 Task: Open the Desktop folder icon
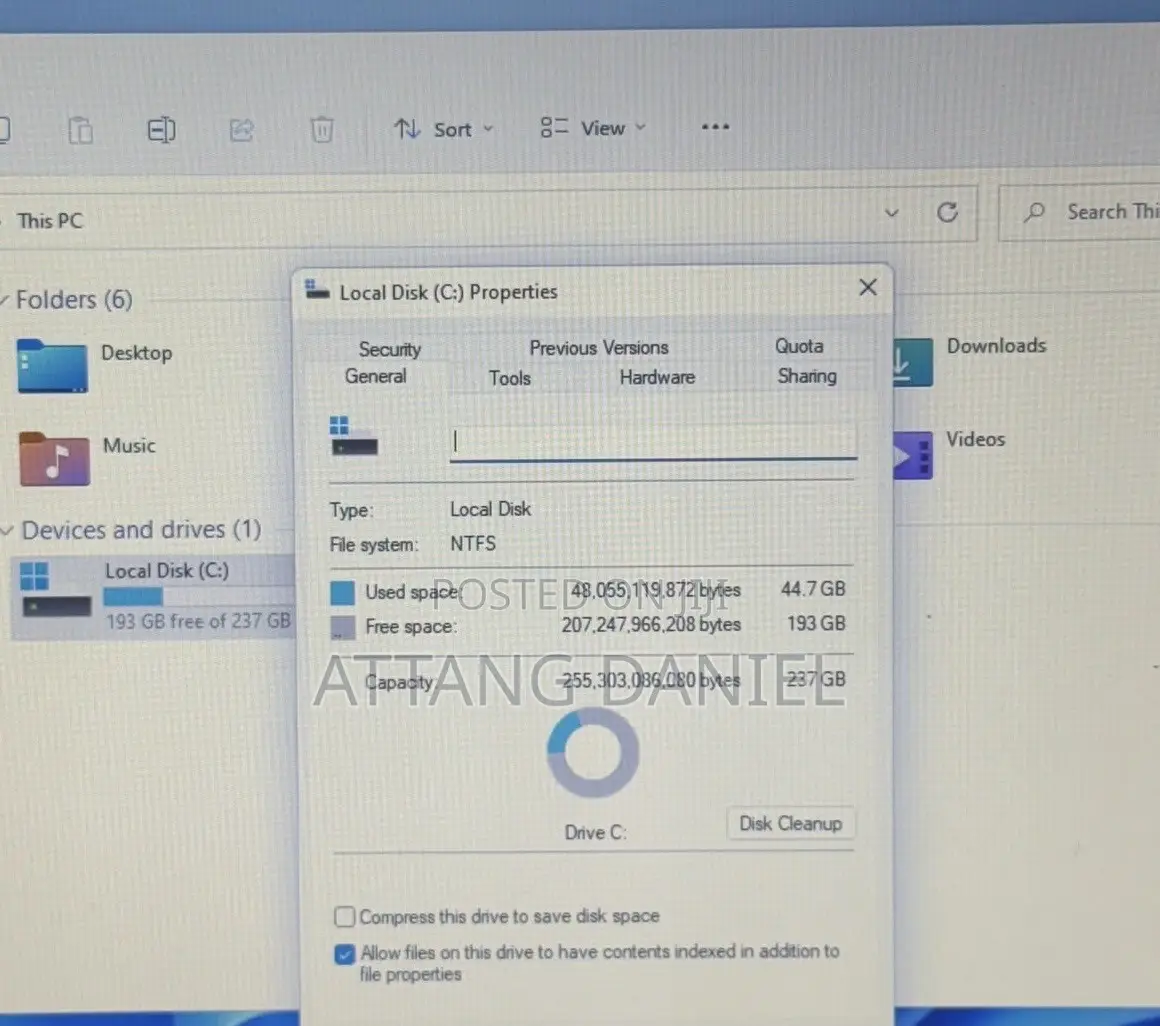tap(52, 365)
